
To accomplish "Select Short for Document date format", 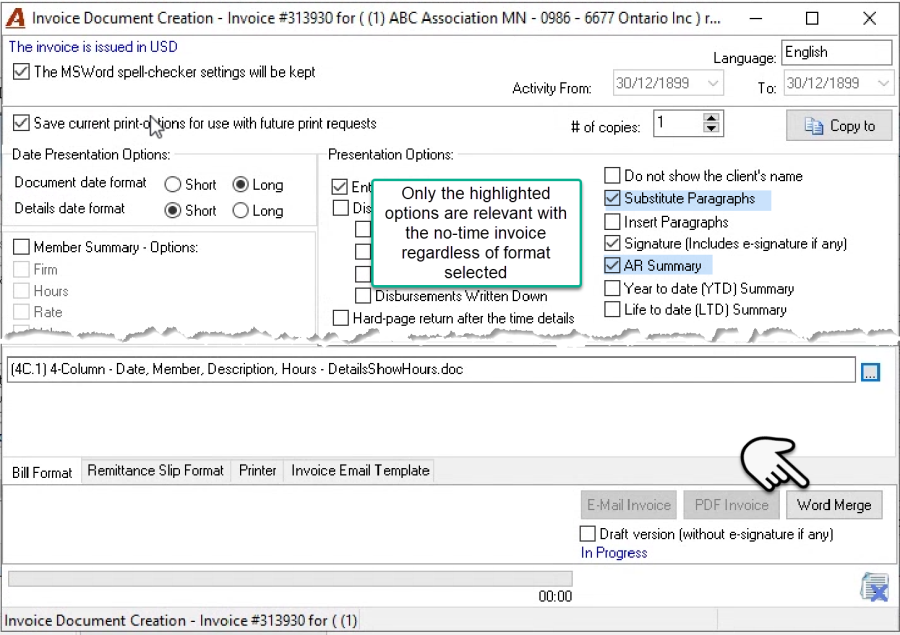I will [x=173, y=184].
